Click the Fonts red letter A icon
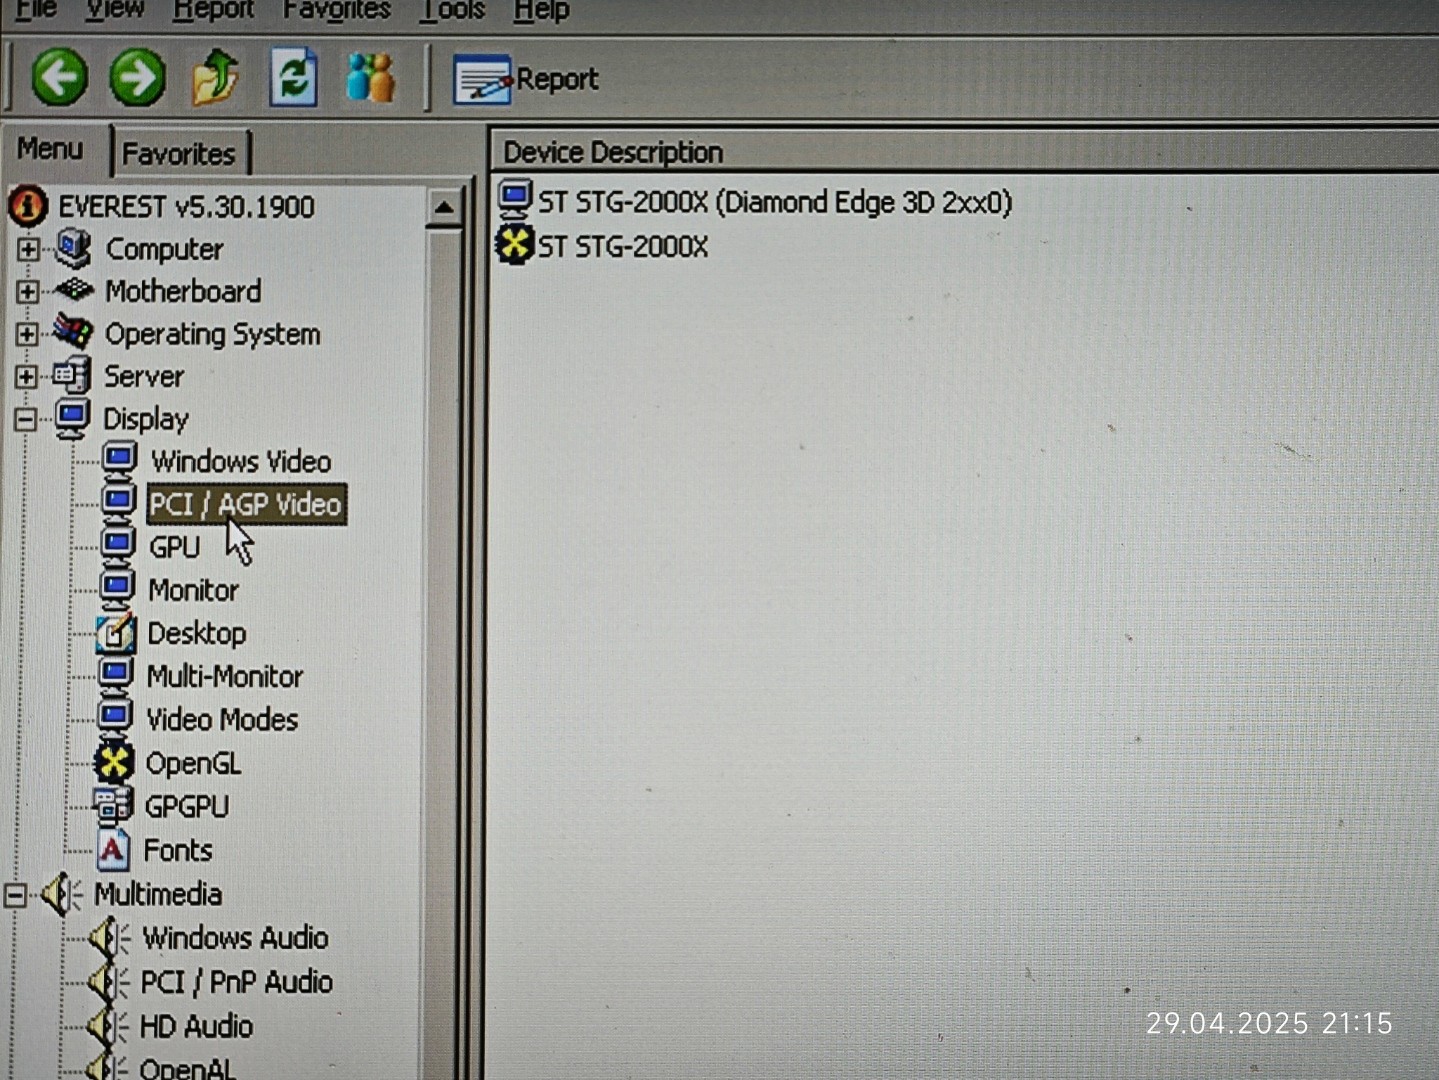 [112, 849]
